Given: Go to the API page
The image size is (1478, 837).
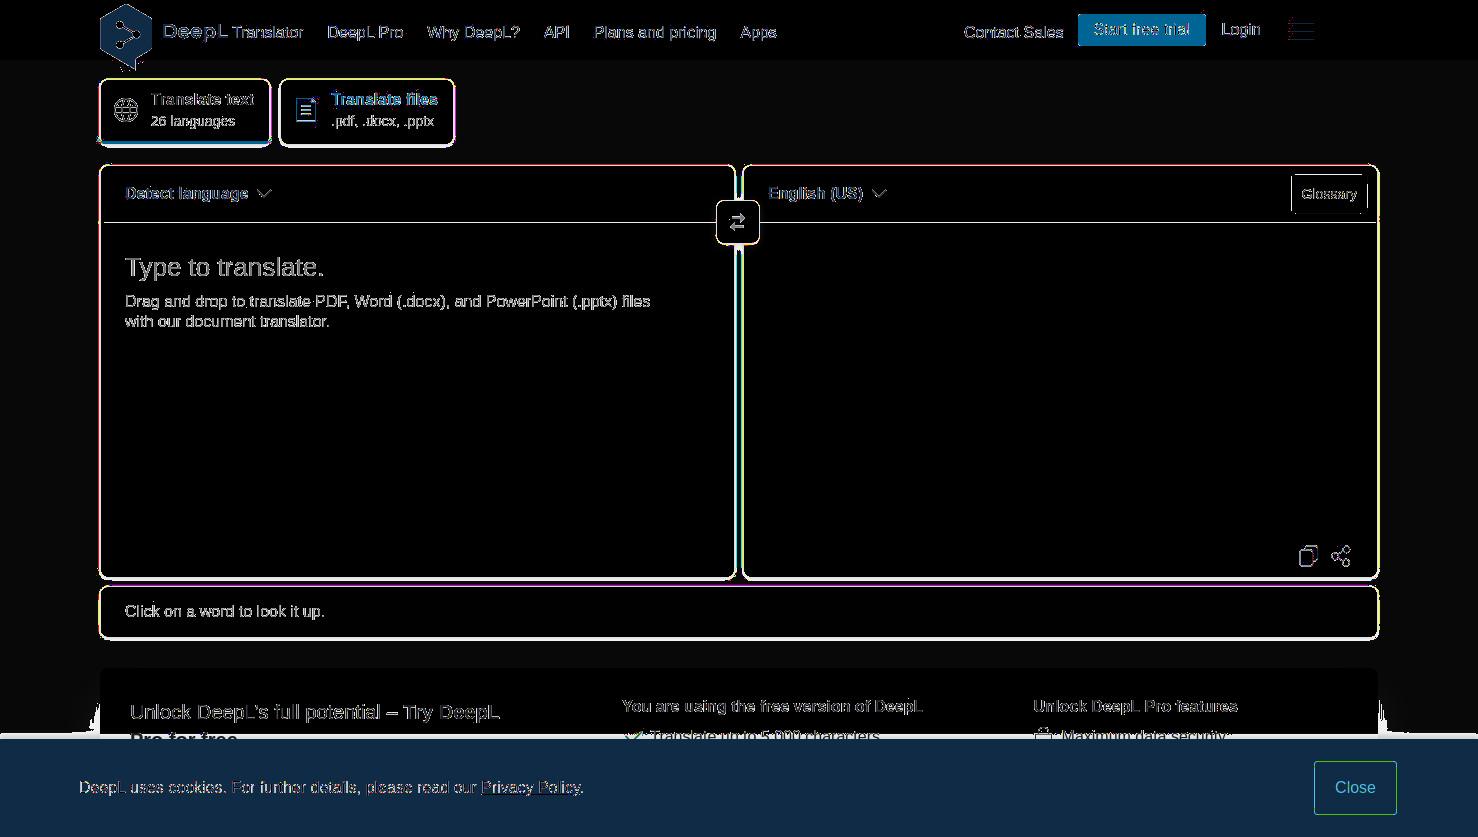Looking at the screenshot, I should pos(557,32).
